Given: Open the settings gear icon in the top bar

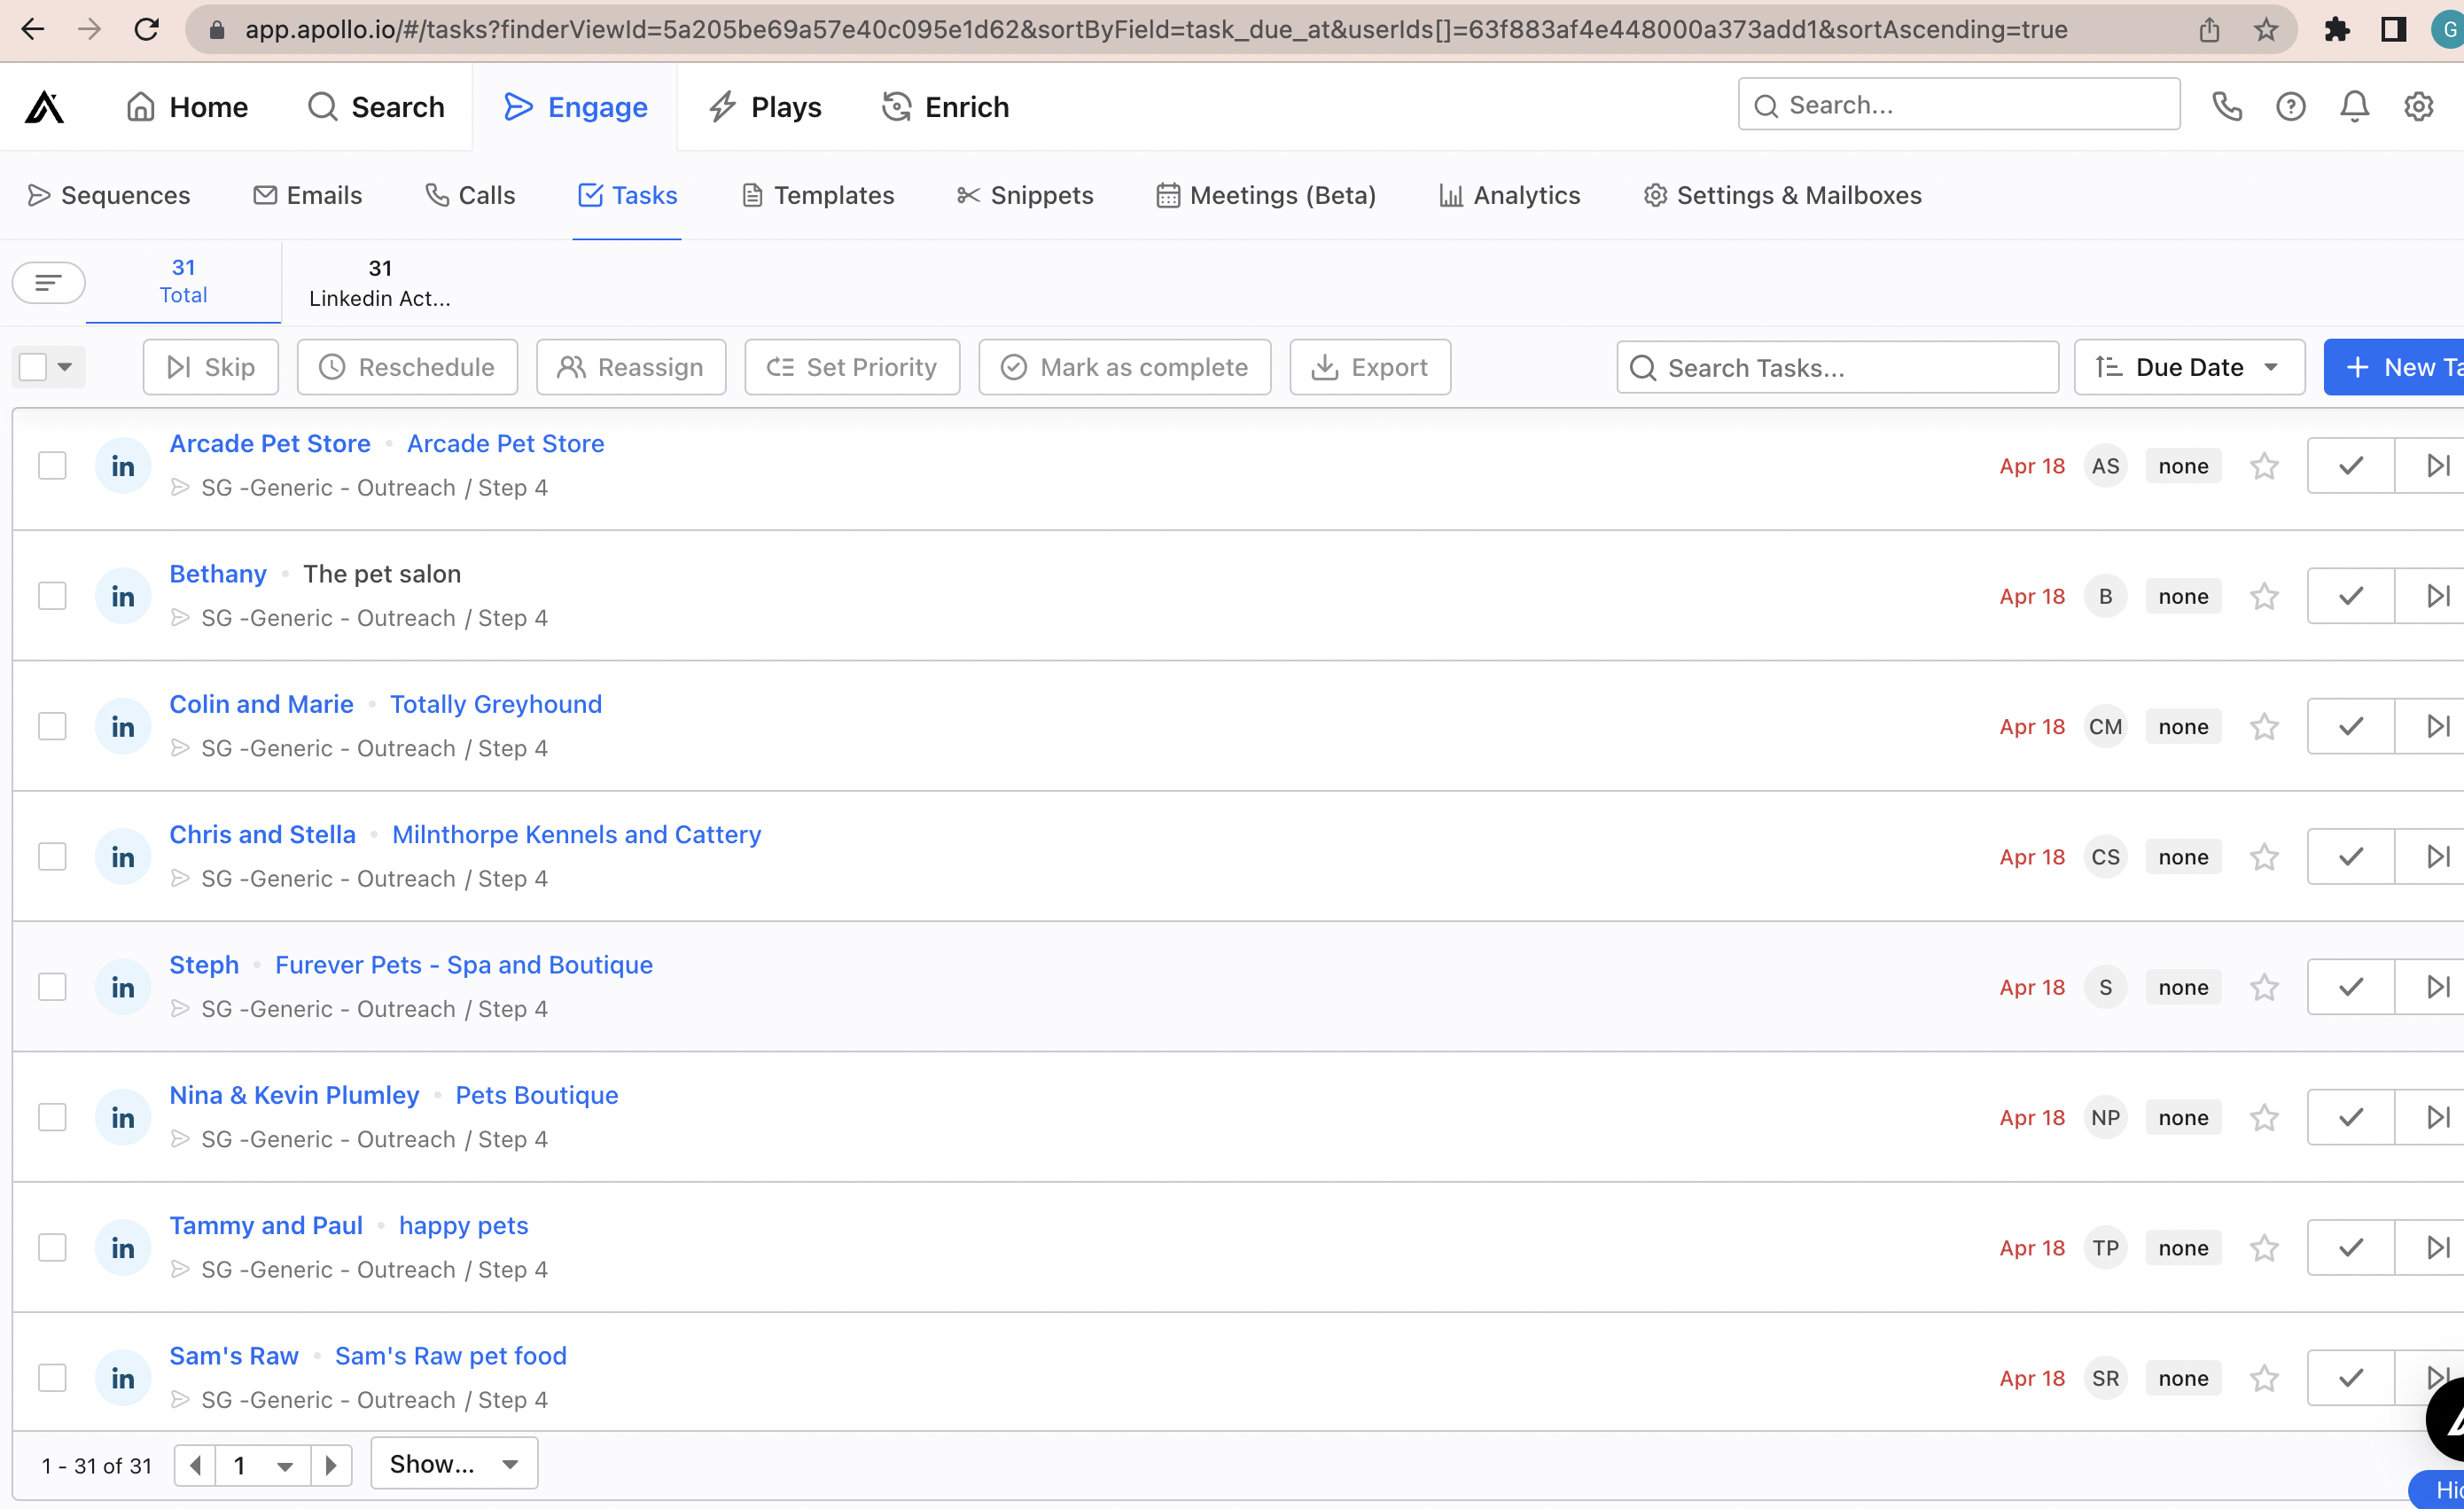Looking at the screenshot, I should point(2418,106).
